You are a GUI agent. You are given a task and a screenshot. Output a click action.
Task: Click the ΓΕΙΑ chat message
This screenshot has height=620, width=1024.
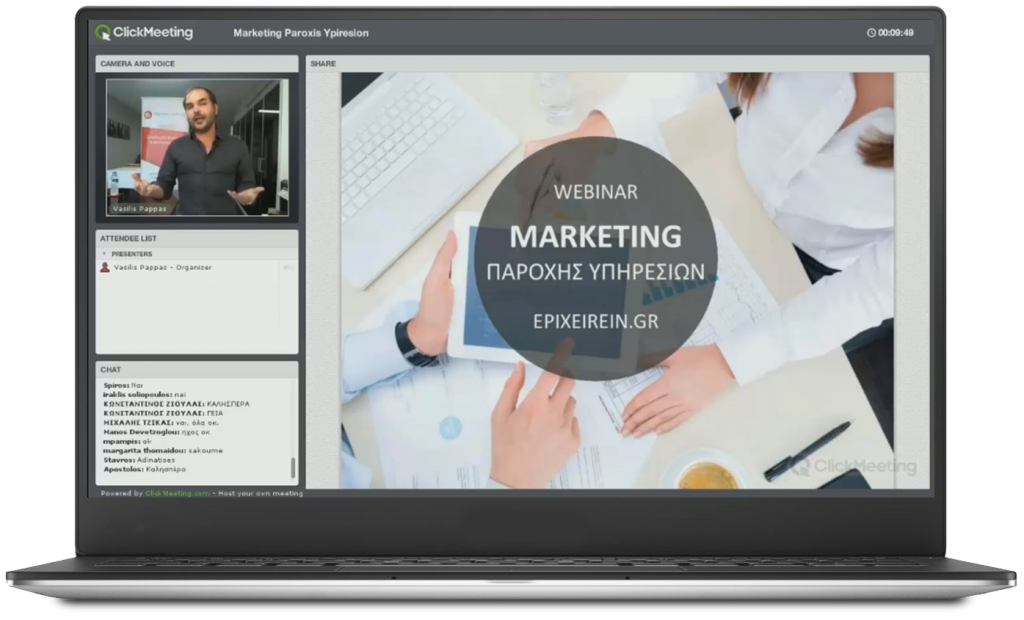point(163,413)
